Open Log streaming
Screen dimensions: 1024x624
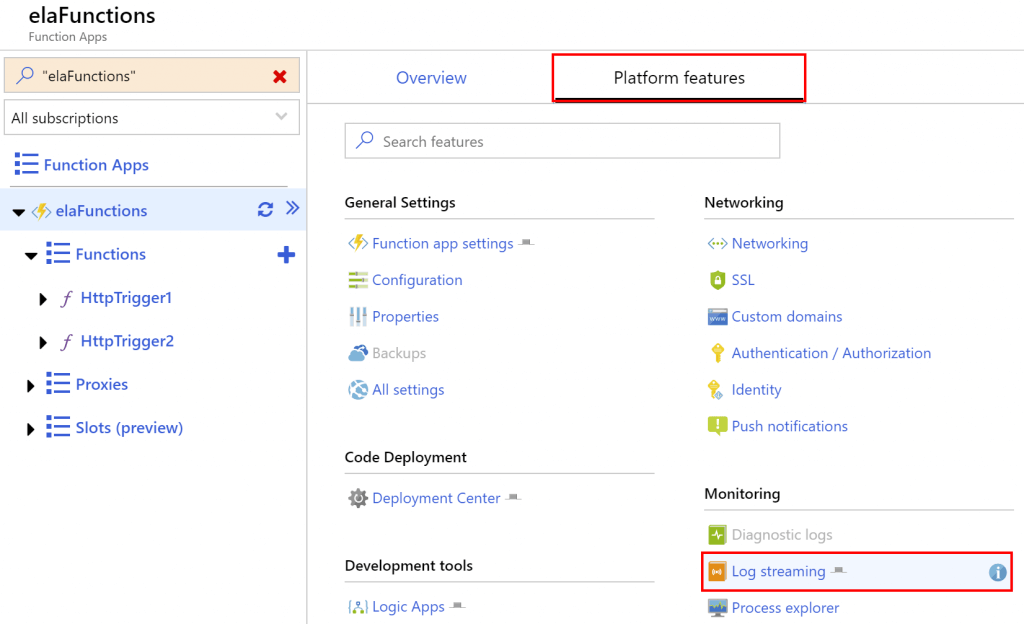tap(778, 571)
